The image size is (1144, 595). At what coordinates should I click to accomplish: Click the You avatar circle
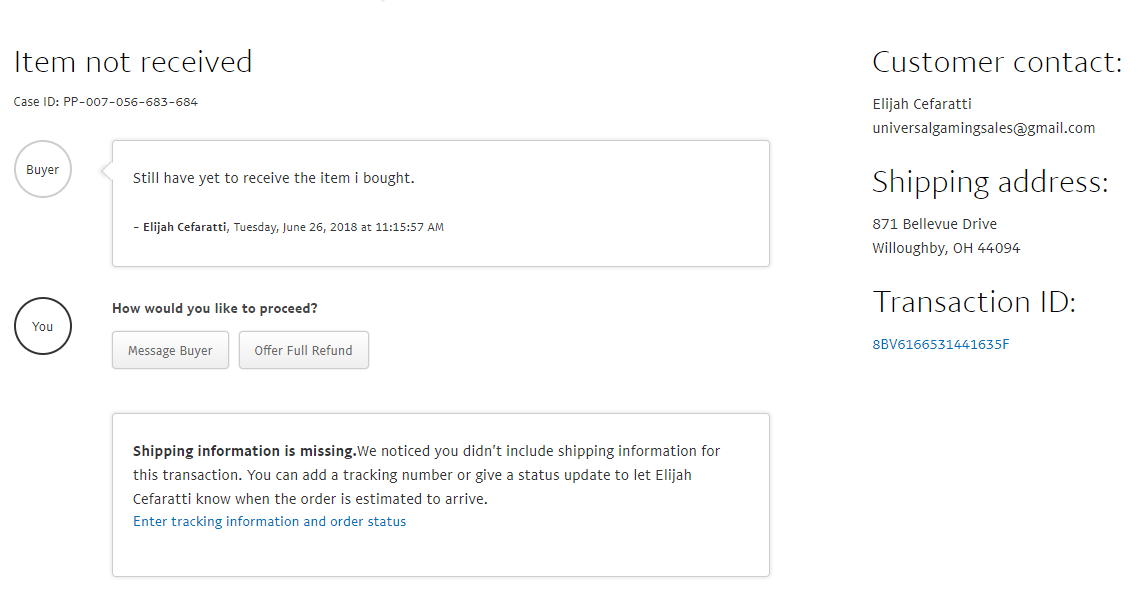43,326
